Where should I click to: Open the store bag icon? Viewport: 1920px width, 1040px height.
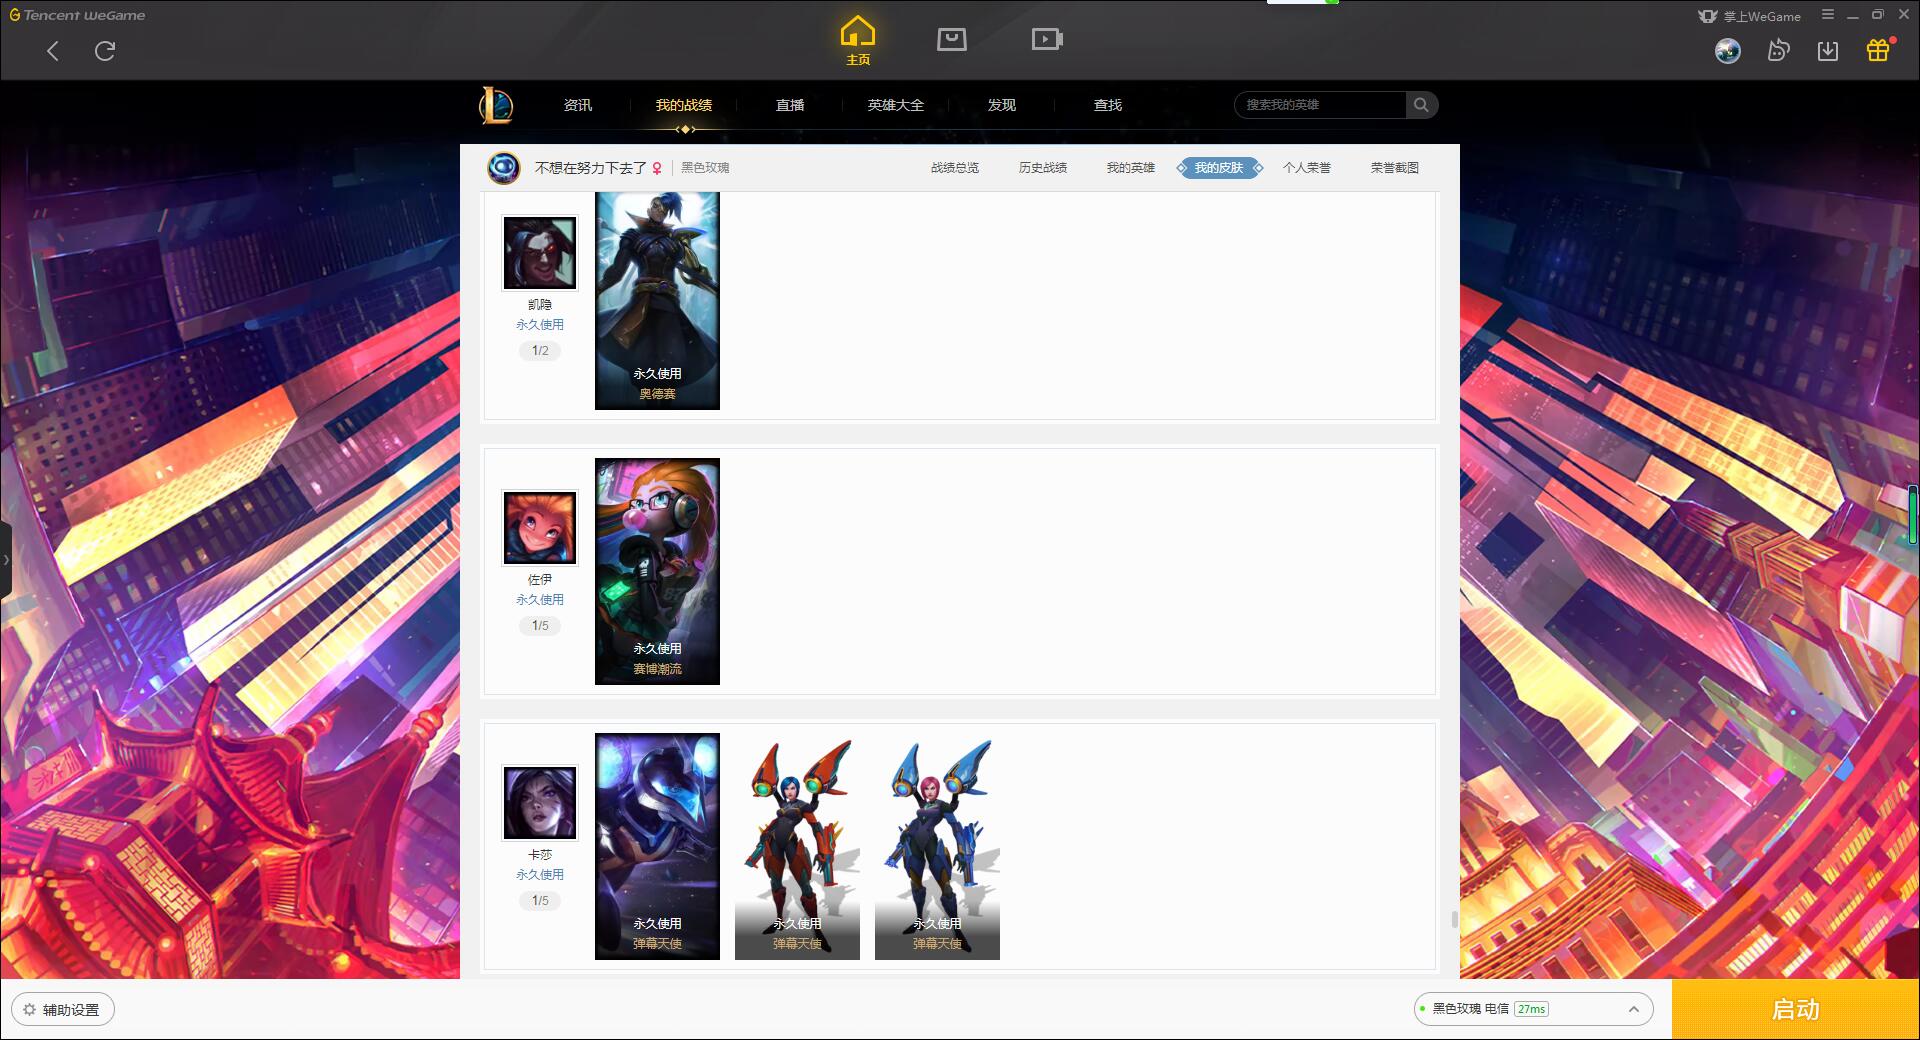(951, 39)
